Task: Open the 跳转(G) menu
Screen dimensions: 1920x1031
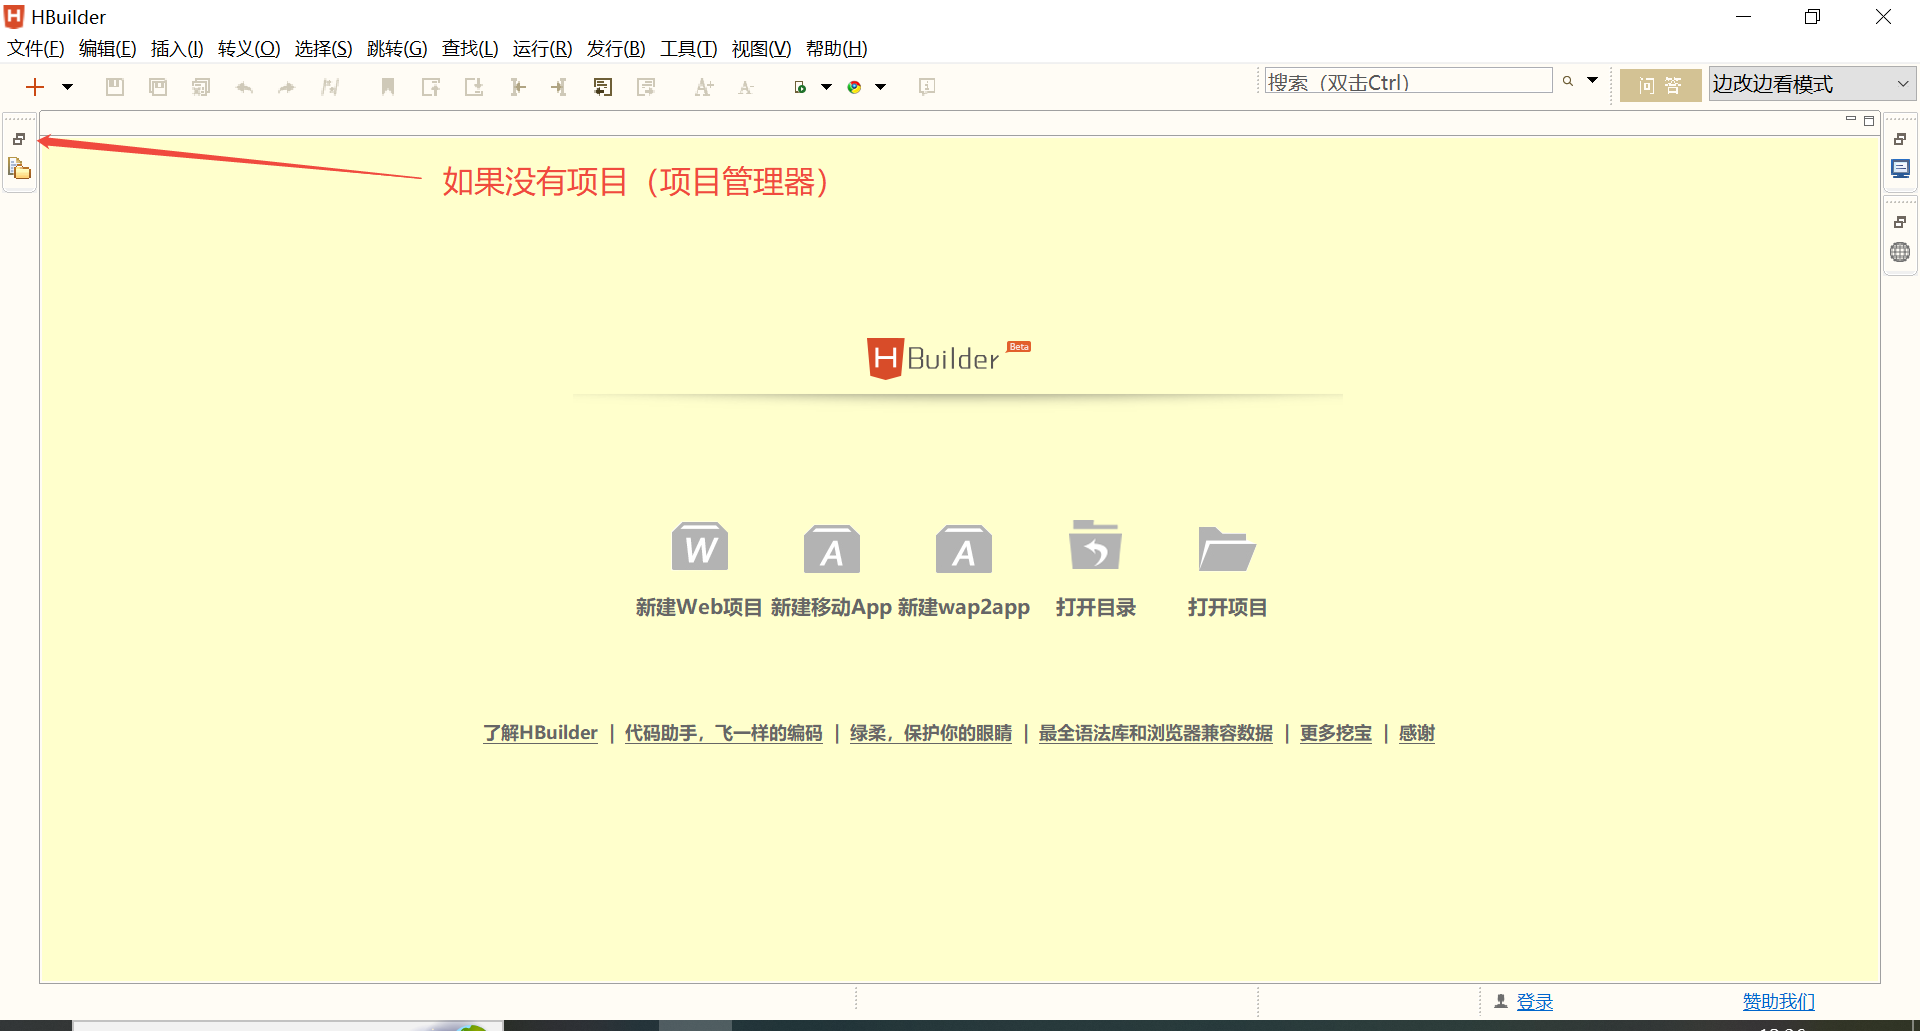Action: pyautogui.click(x=397, y=49)
